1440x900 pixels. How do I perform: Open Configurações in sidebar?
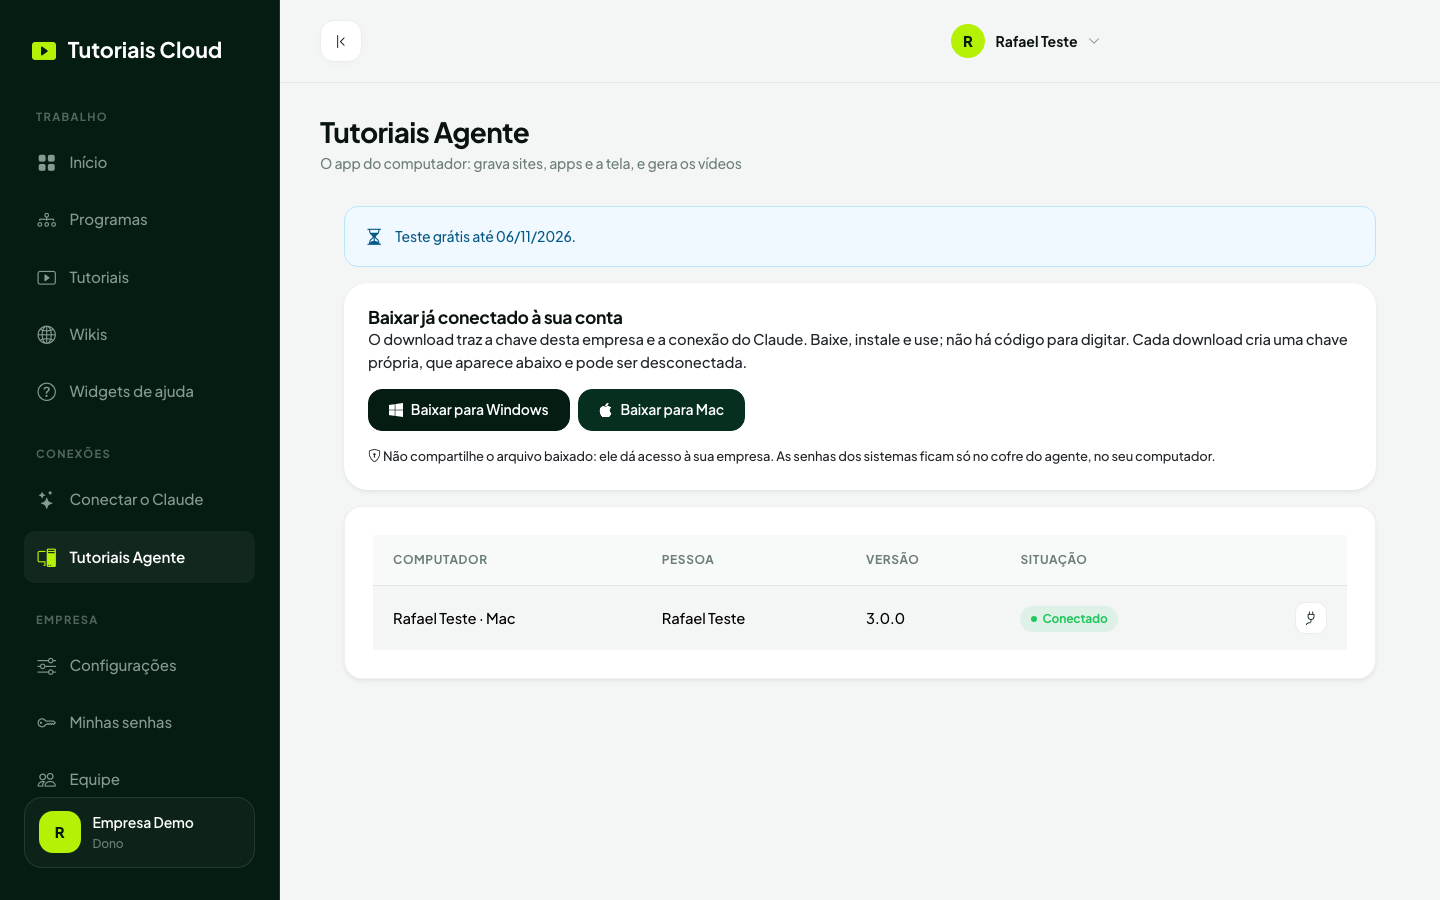[139, 666]
